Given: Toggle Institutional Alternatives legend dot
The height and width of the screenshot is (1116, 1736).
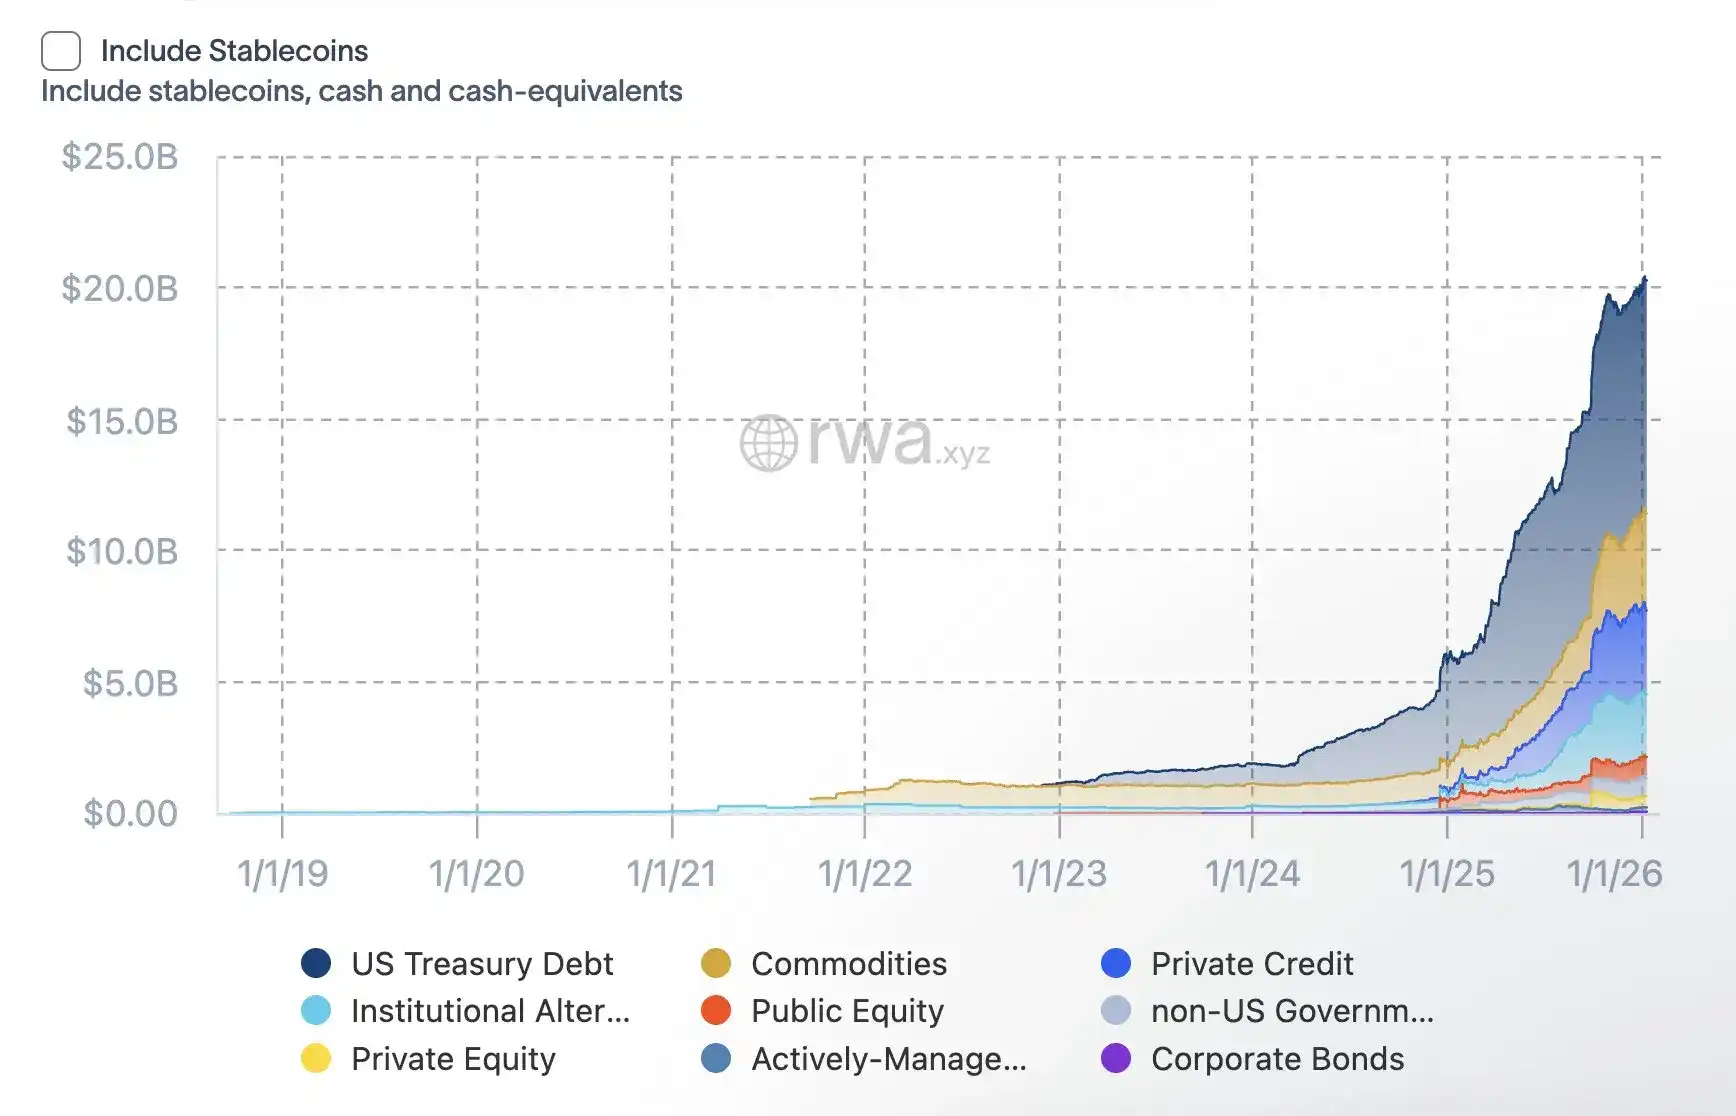Looking at the screenshot, I should pos(316,1010).
